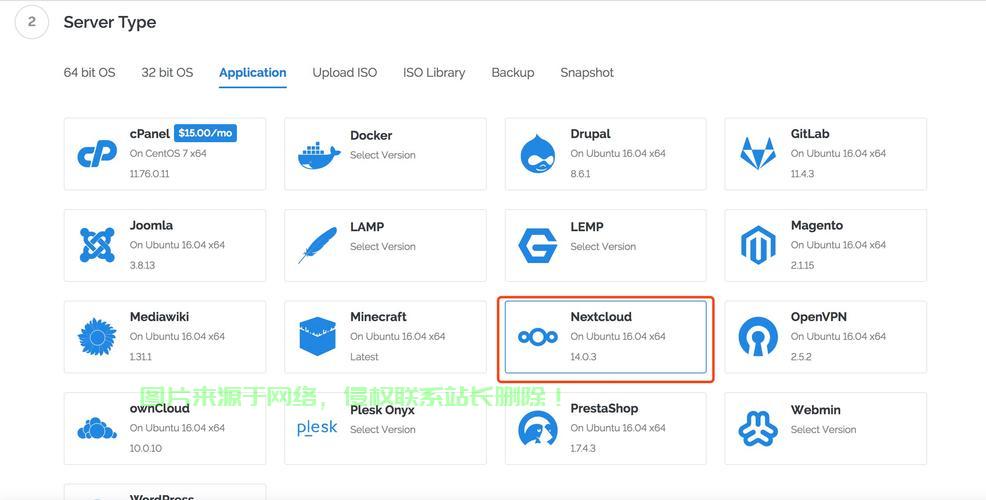The image size is (986, 500).
Task: Choose the Webmin logo icon
Action: pyautogui.click(x=758, y=428)
